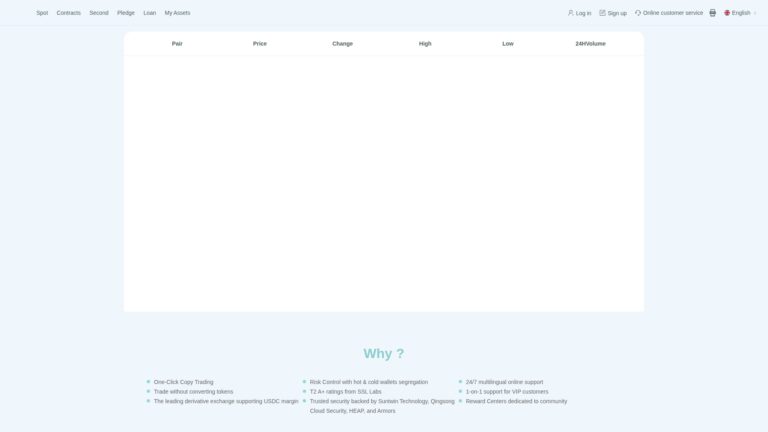
Task: Click the Change column header
Action: 342,44
